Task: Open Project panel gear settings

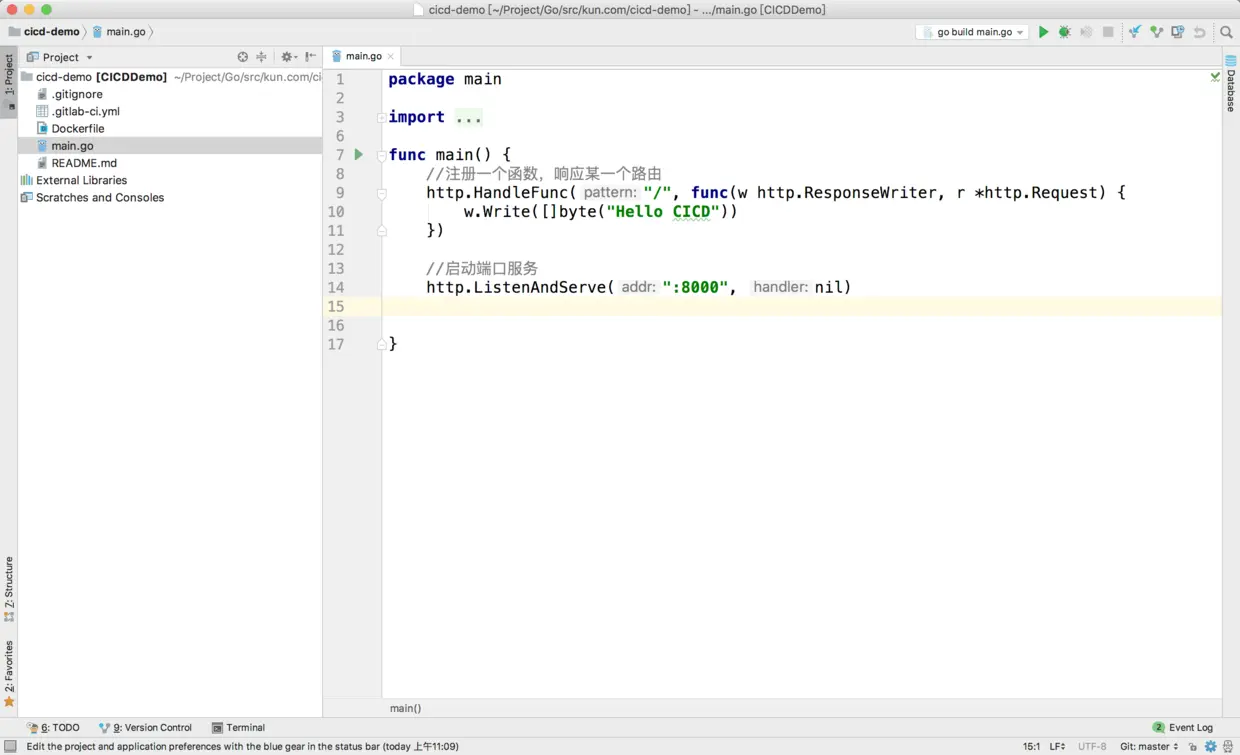Action: 288,57
